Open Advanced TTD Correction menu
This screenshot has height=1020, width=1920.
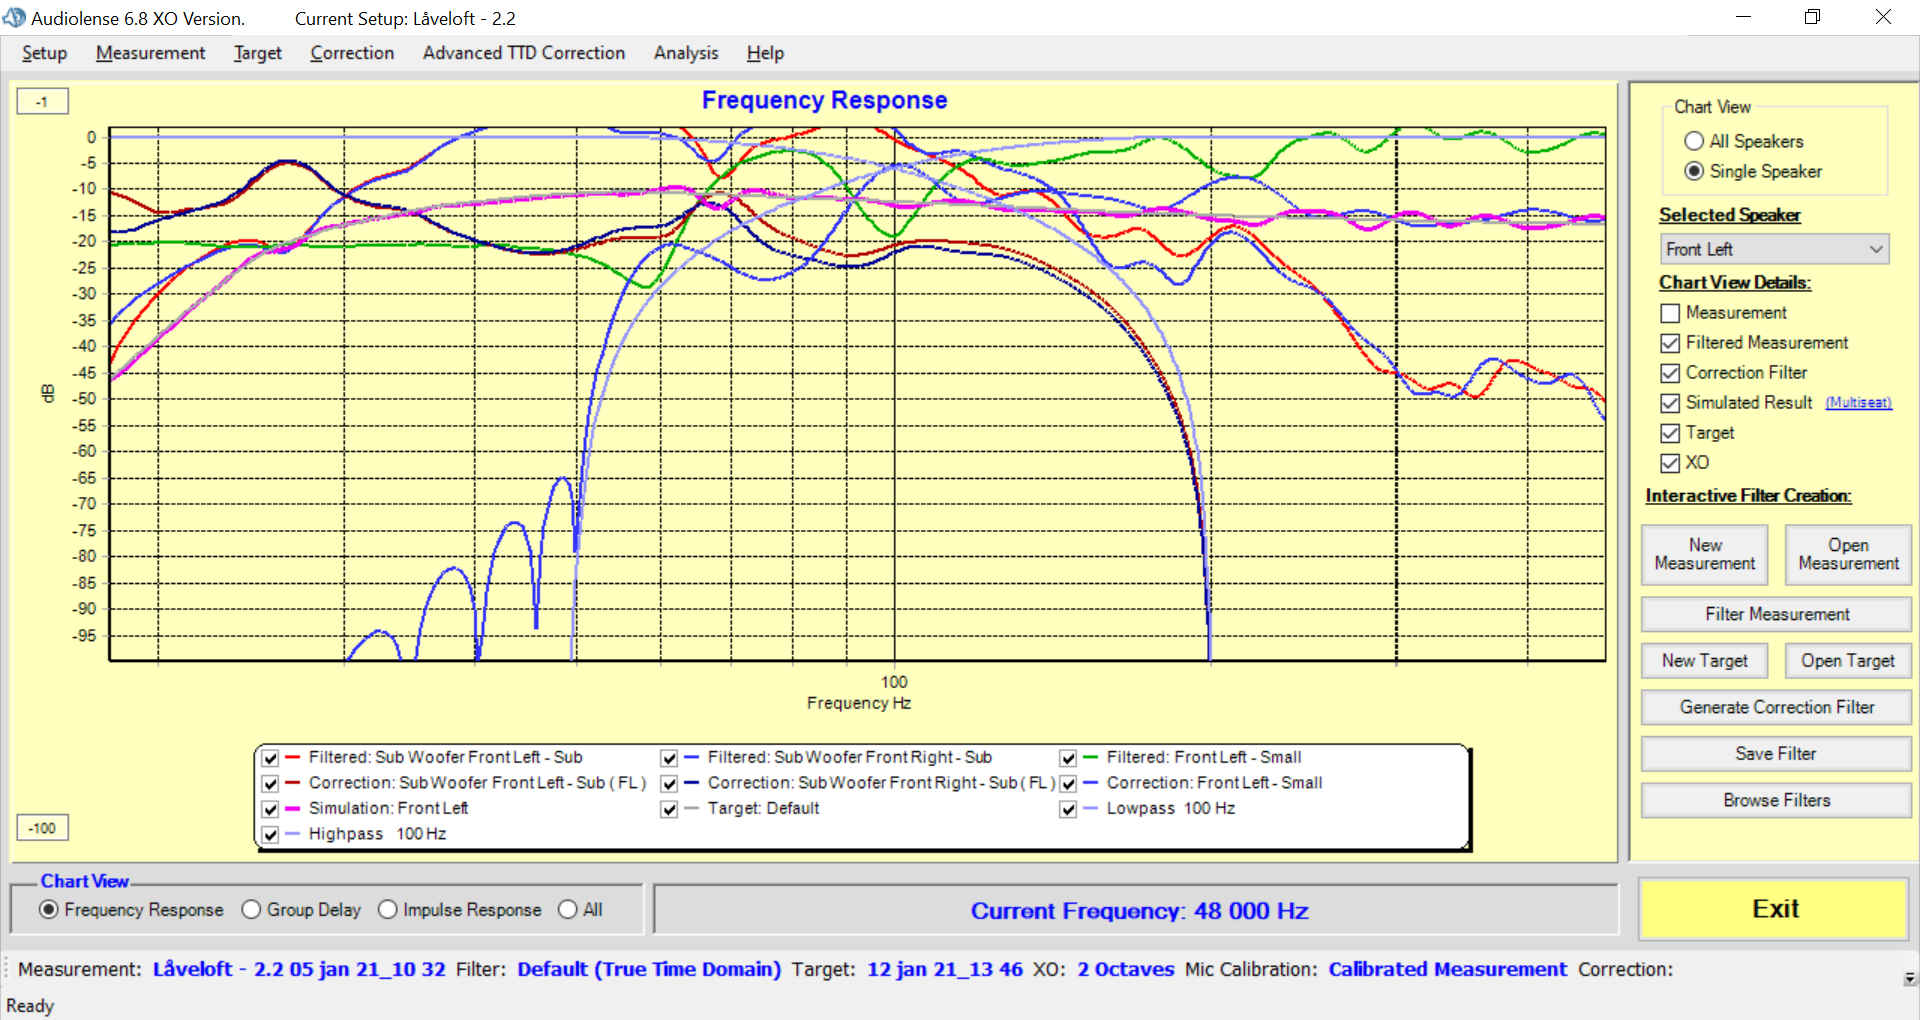click(524, 53)
